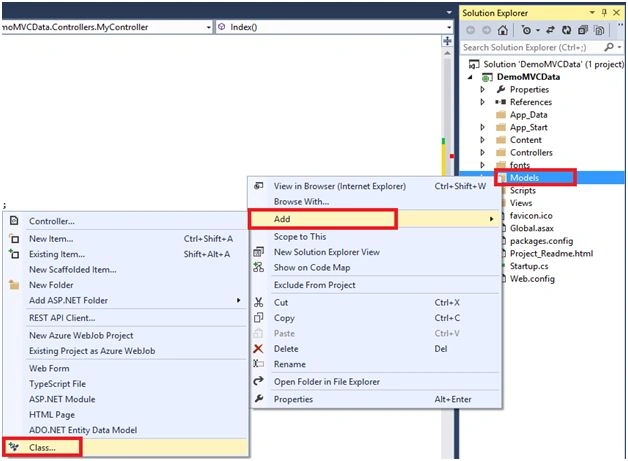The width and height of the screenshot is (628, 461).
Task: Select the Scripts folder
Action: click(x=522, y=190)
